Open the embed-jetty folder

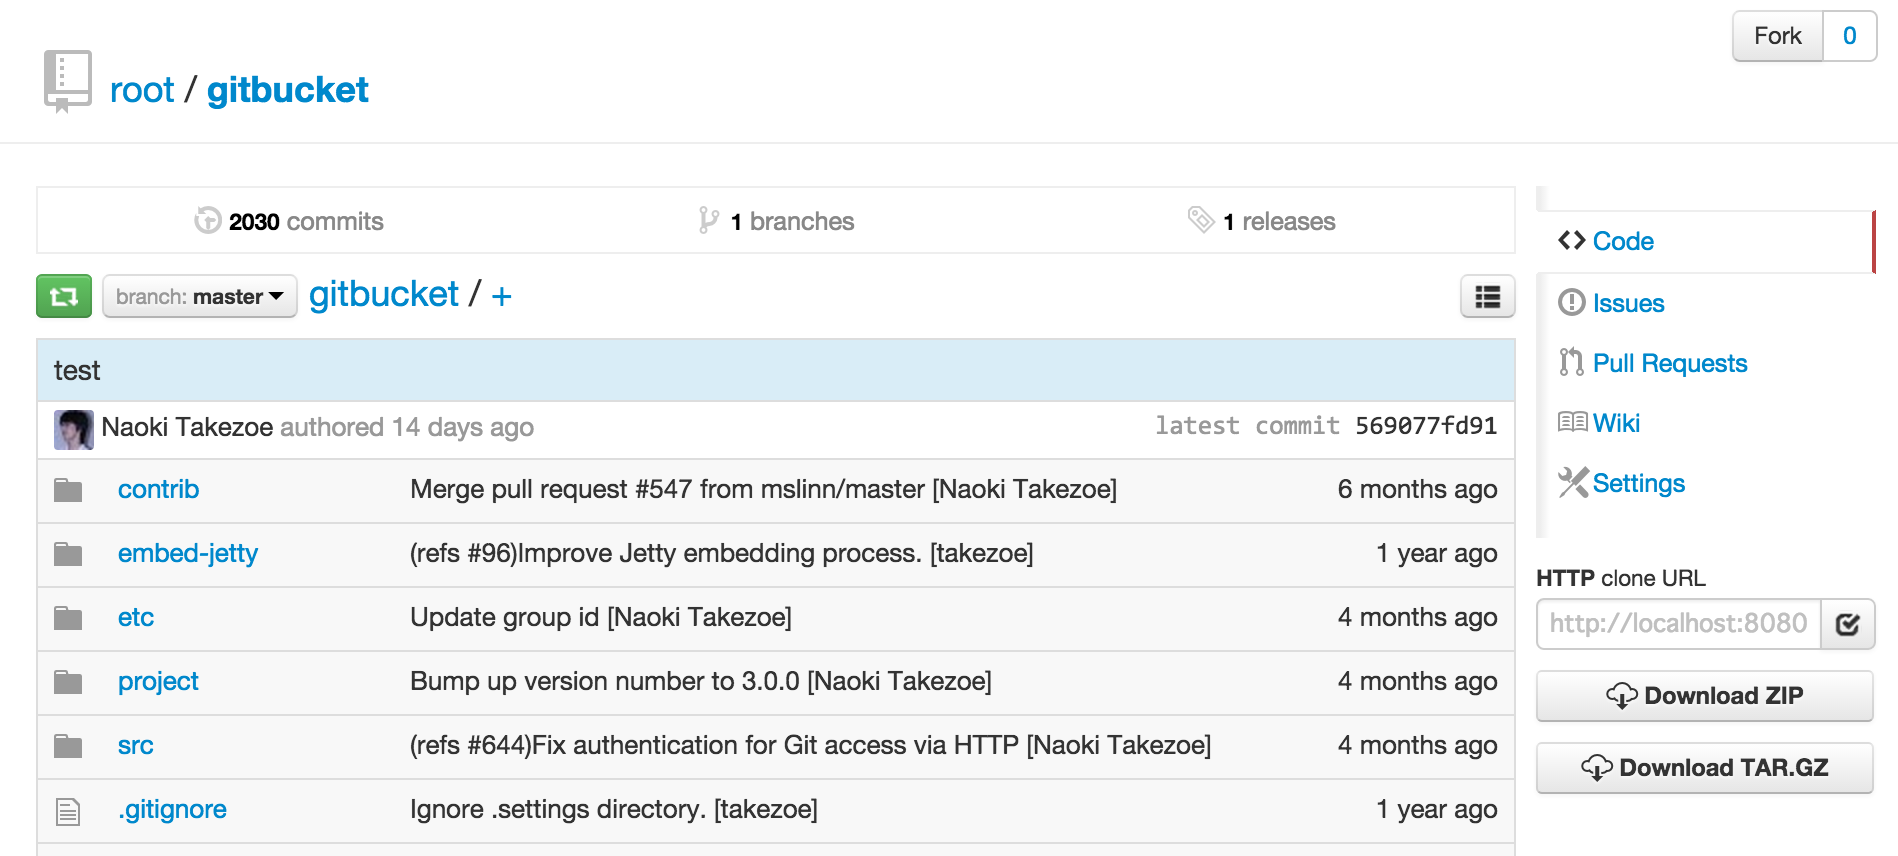tap(188, 553)
